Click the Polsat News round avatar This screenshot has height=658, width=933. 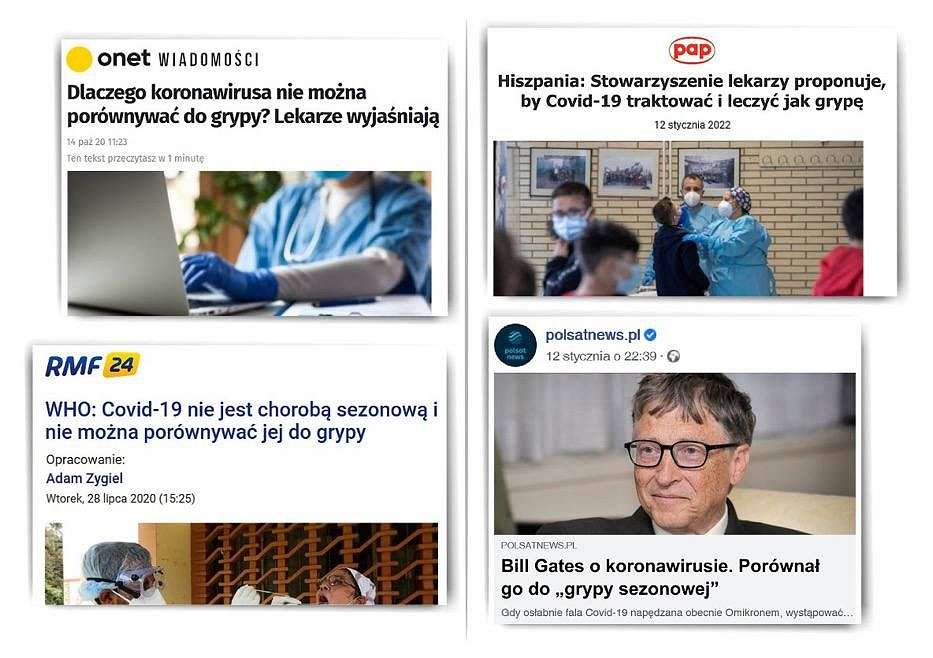515,345
